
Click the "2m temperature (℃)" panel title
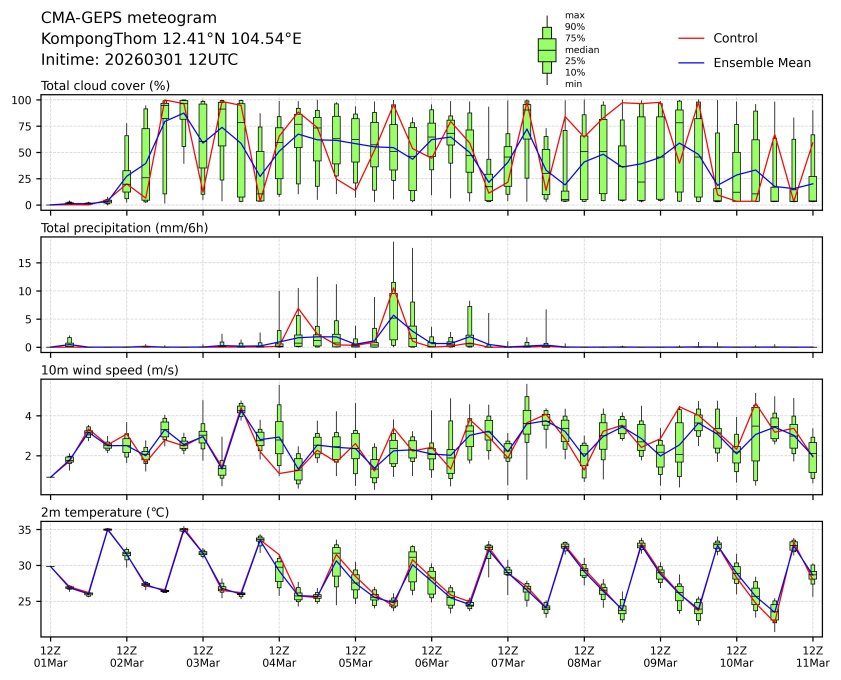click(105, 512)
